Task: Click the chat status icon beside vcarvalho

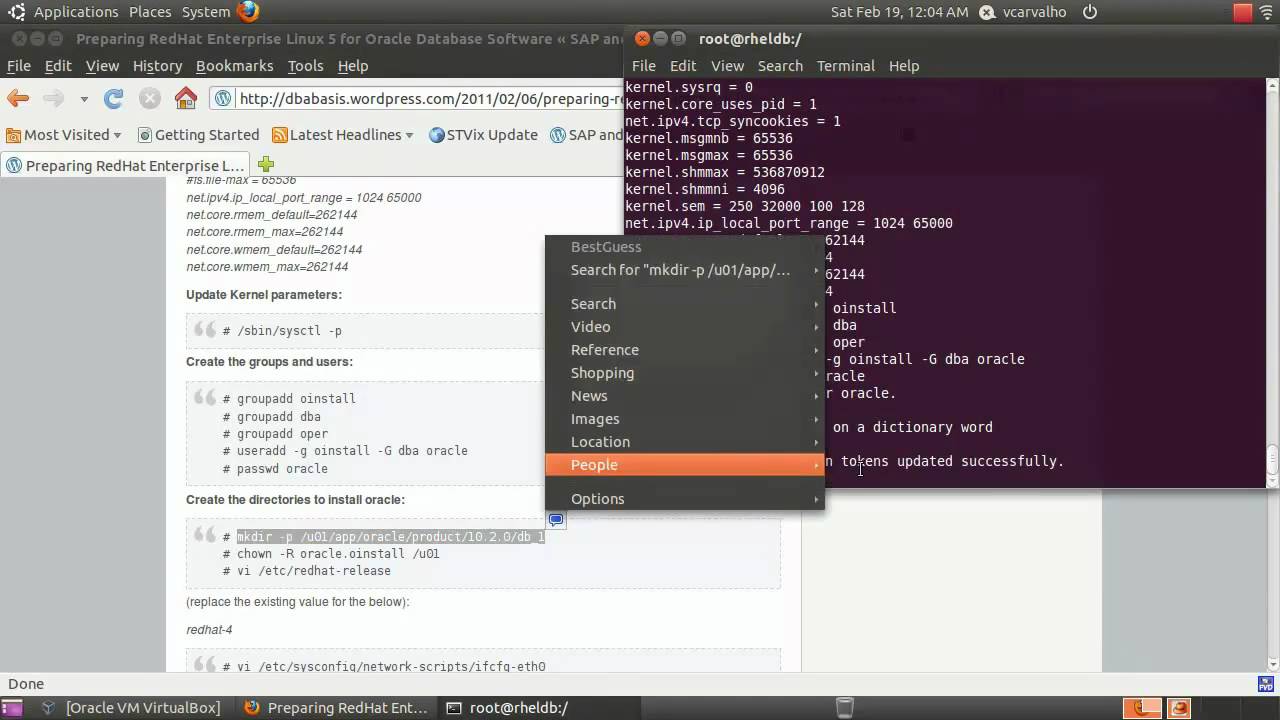Action: [x=988, y=12]
